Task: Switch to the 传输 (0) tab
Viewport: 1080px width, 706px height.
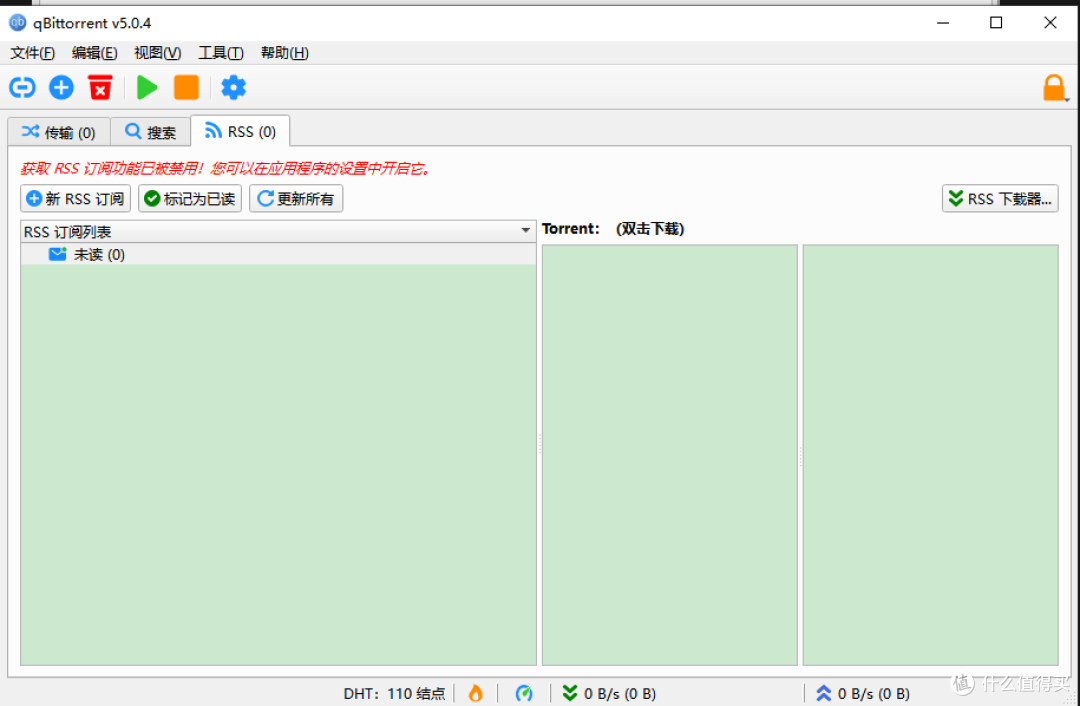Action: point(59,132)
